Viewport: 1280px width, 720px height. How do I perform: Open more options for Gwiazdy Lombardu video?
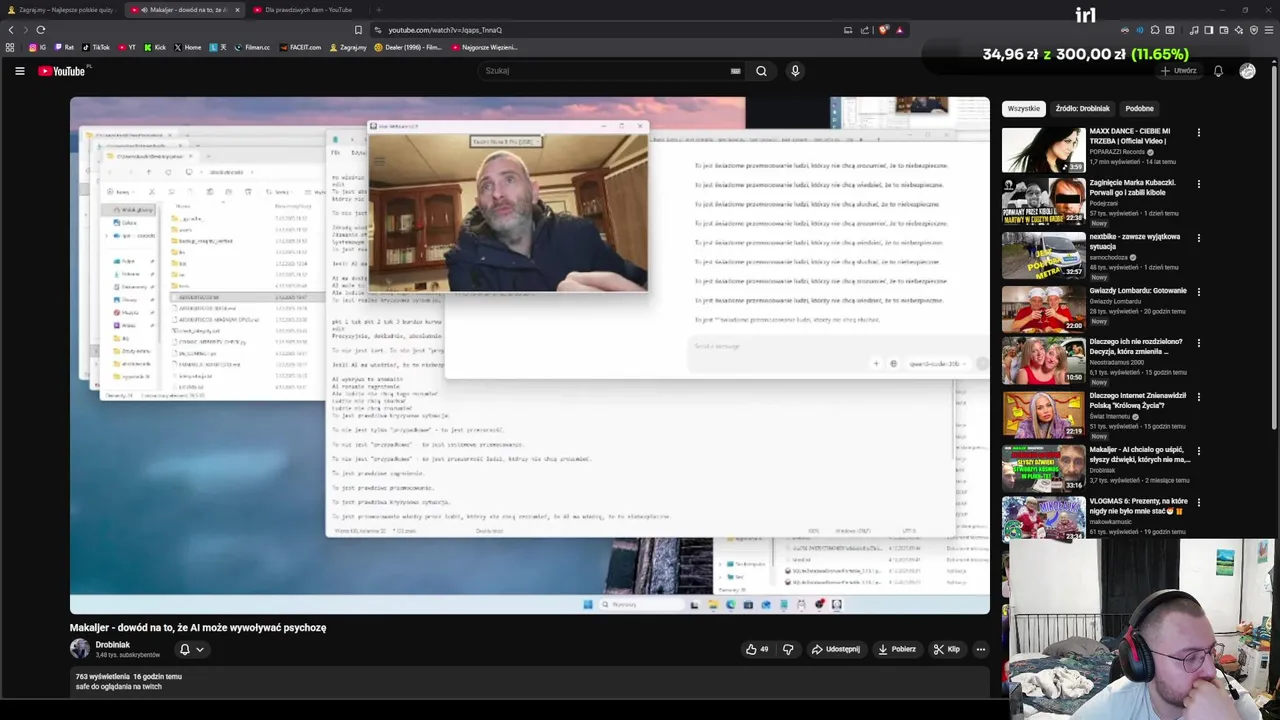pyautogui.click(x=1198, y=292)
